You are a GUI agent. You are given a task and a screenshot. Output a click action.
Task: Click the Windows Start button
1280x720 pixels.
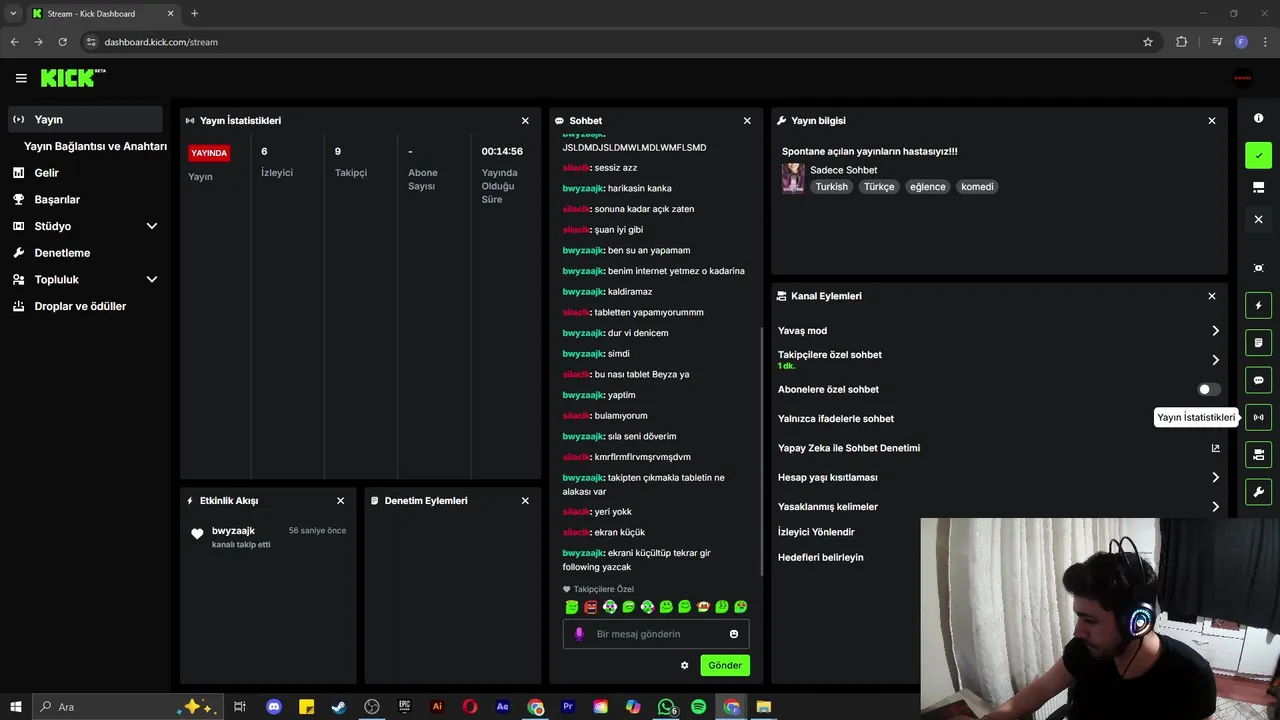16,707
